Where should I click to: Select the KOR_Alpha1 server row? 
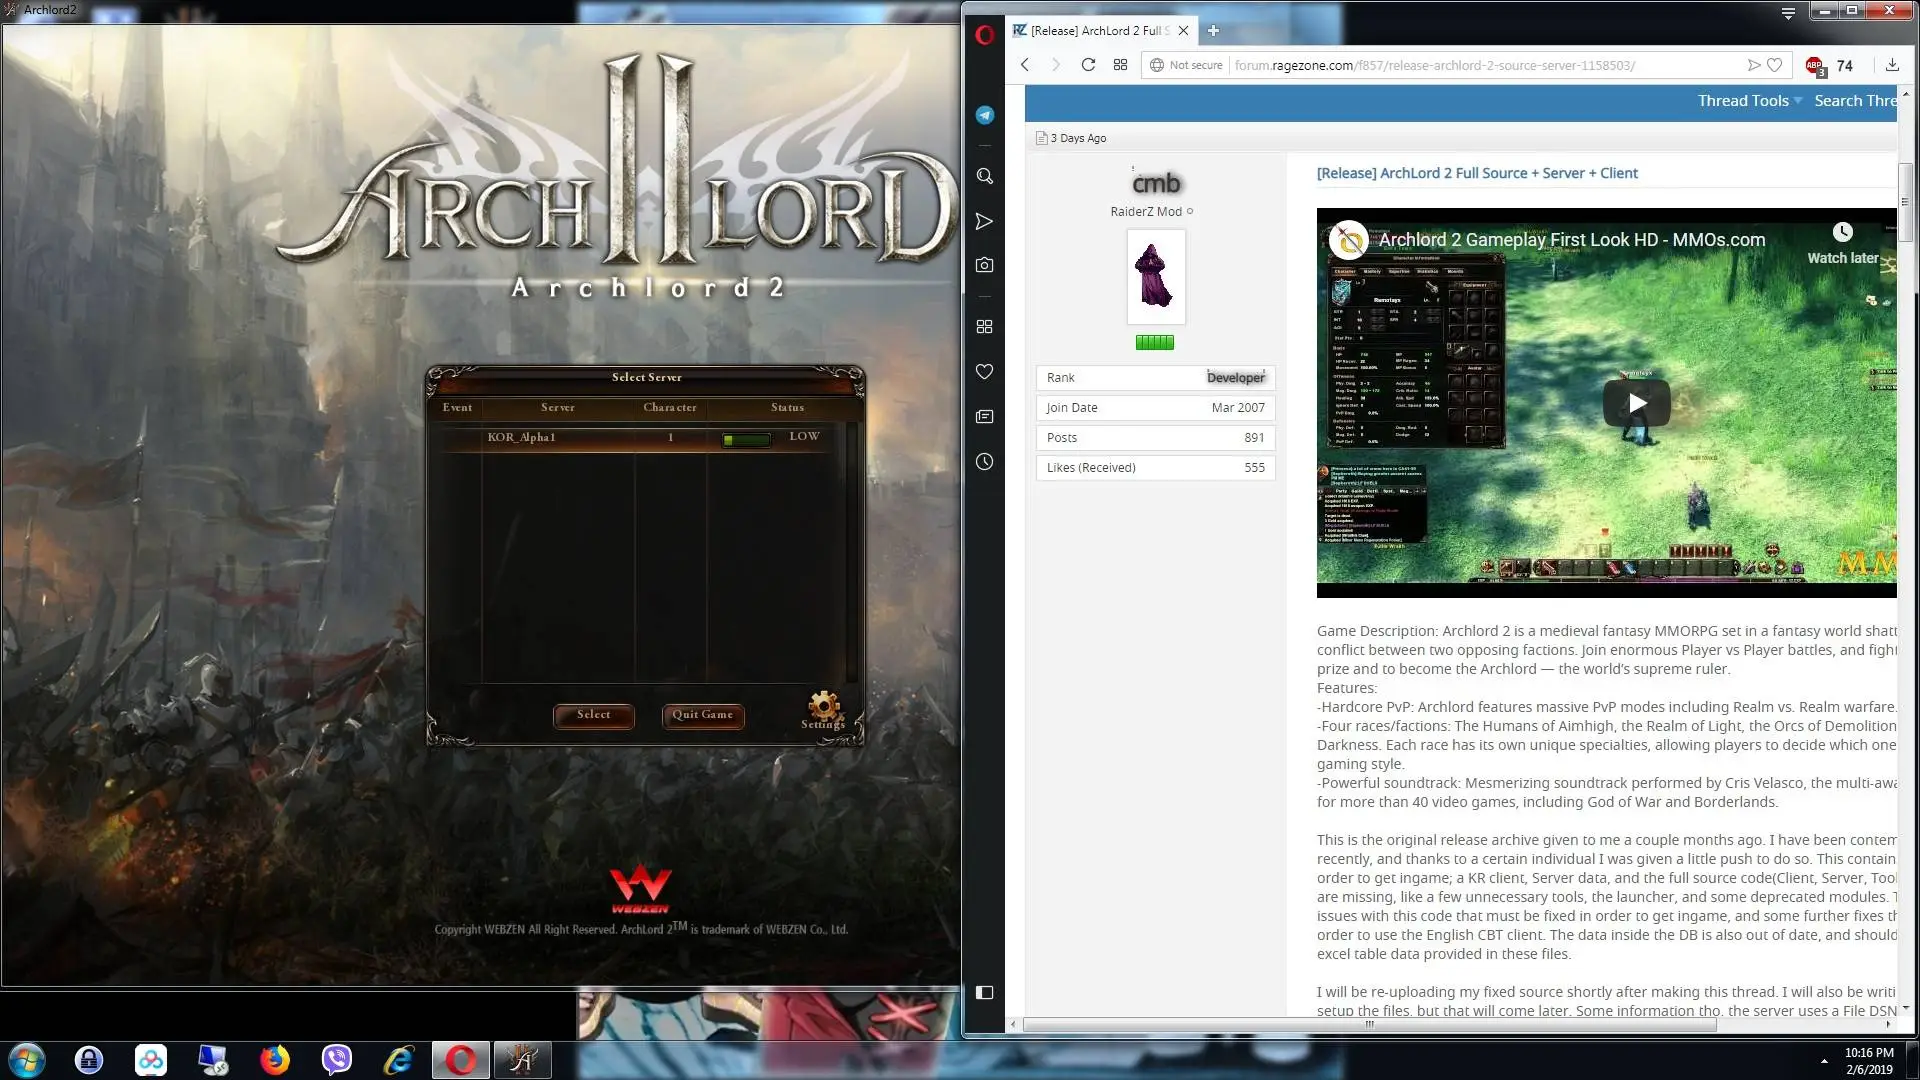click(643, 437)
